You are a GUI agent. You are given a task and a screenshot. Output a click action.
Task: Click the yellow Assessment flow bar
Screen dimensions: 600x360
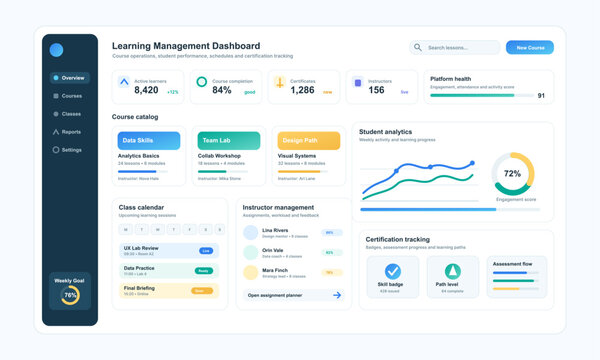(516, 289)
